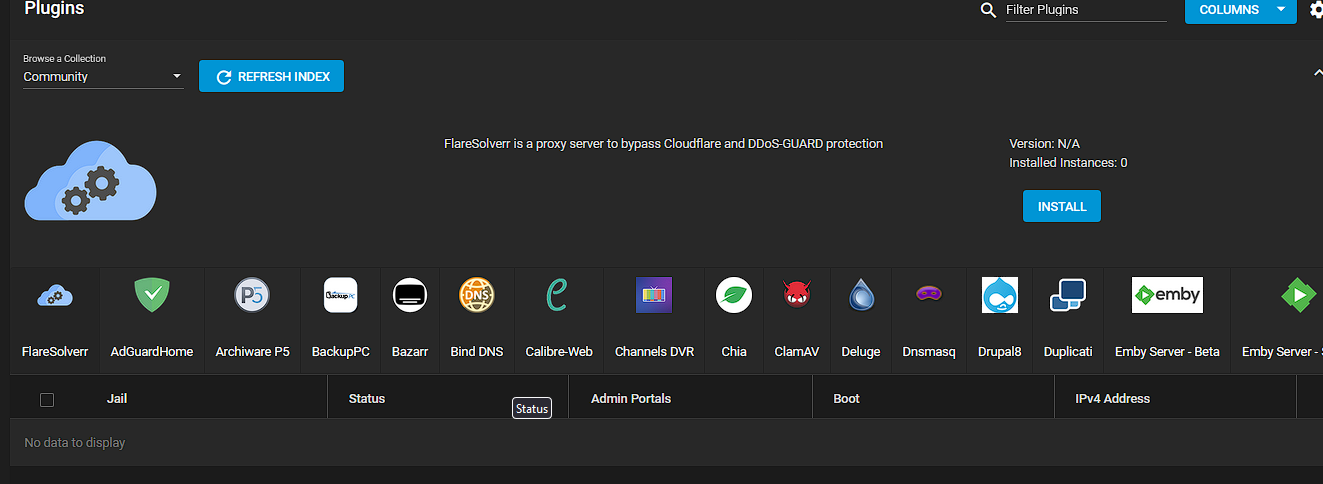The width and height of the screenshot is (1323, 484).
Task: Select the Deluge water drop icon
Action: (861, 295)
